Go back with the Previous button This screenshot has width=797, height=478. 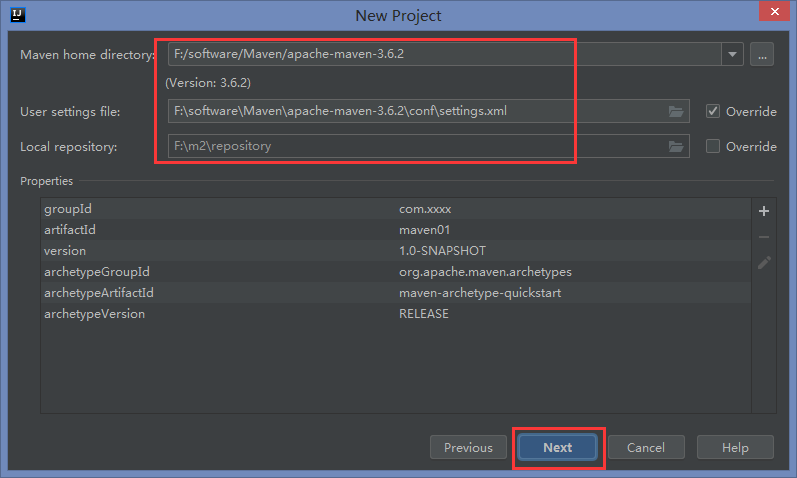468,447
